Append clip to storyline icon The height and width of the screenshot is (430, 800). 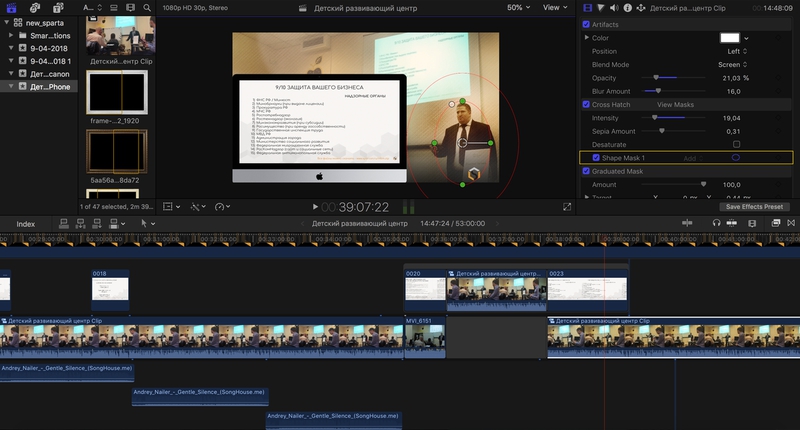click(97, 223)
